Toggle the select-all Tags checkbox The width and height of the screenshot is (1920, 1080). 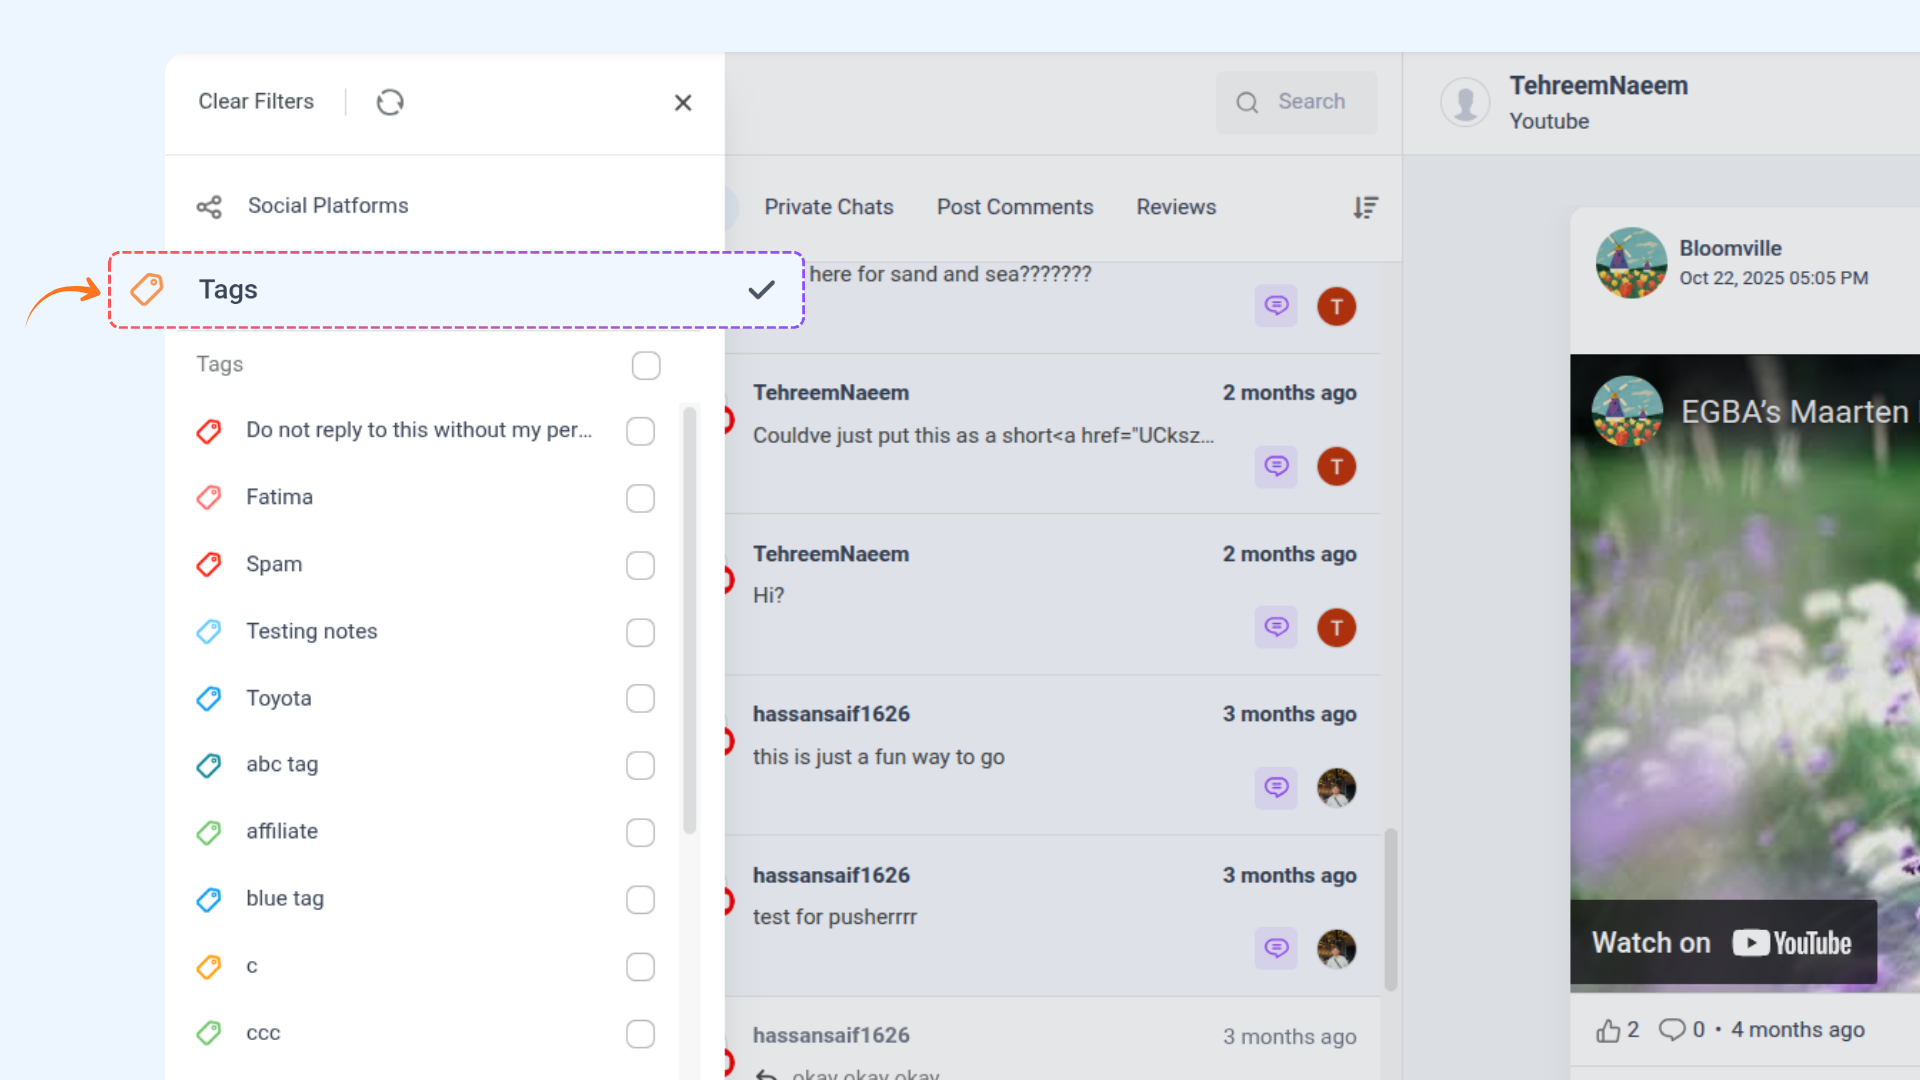(x=646, y=365)
